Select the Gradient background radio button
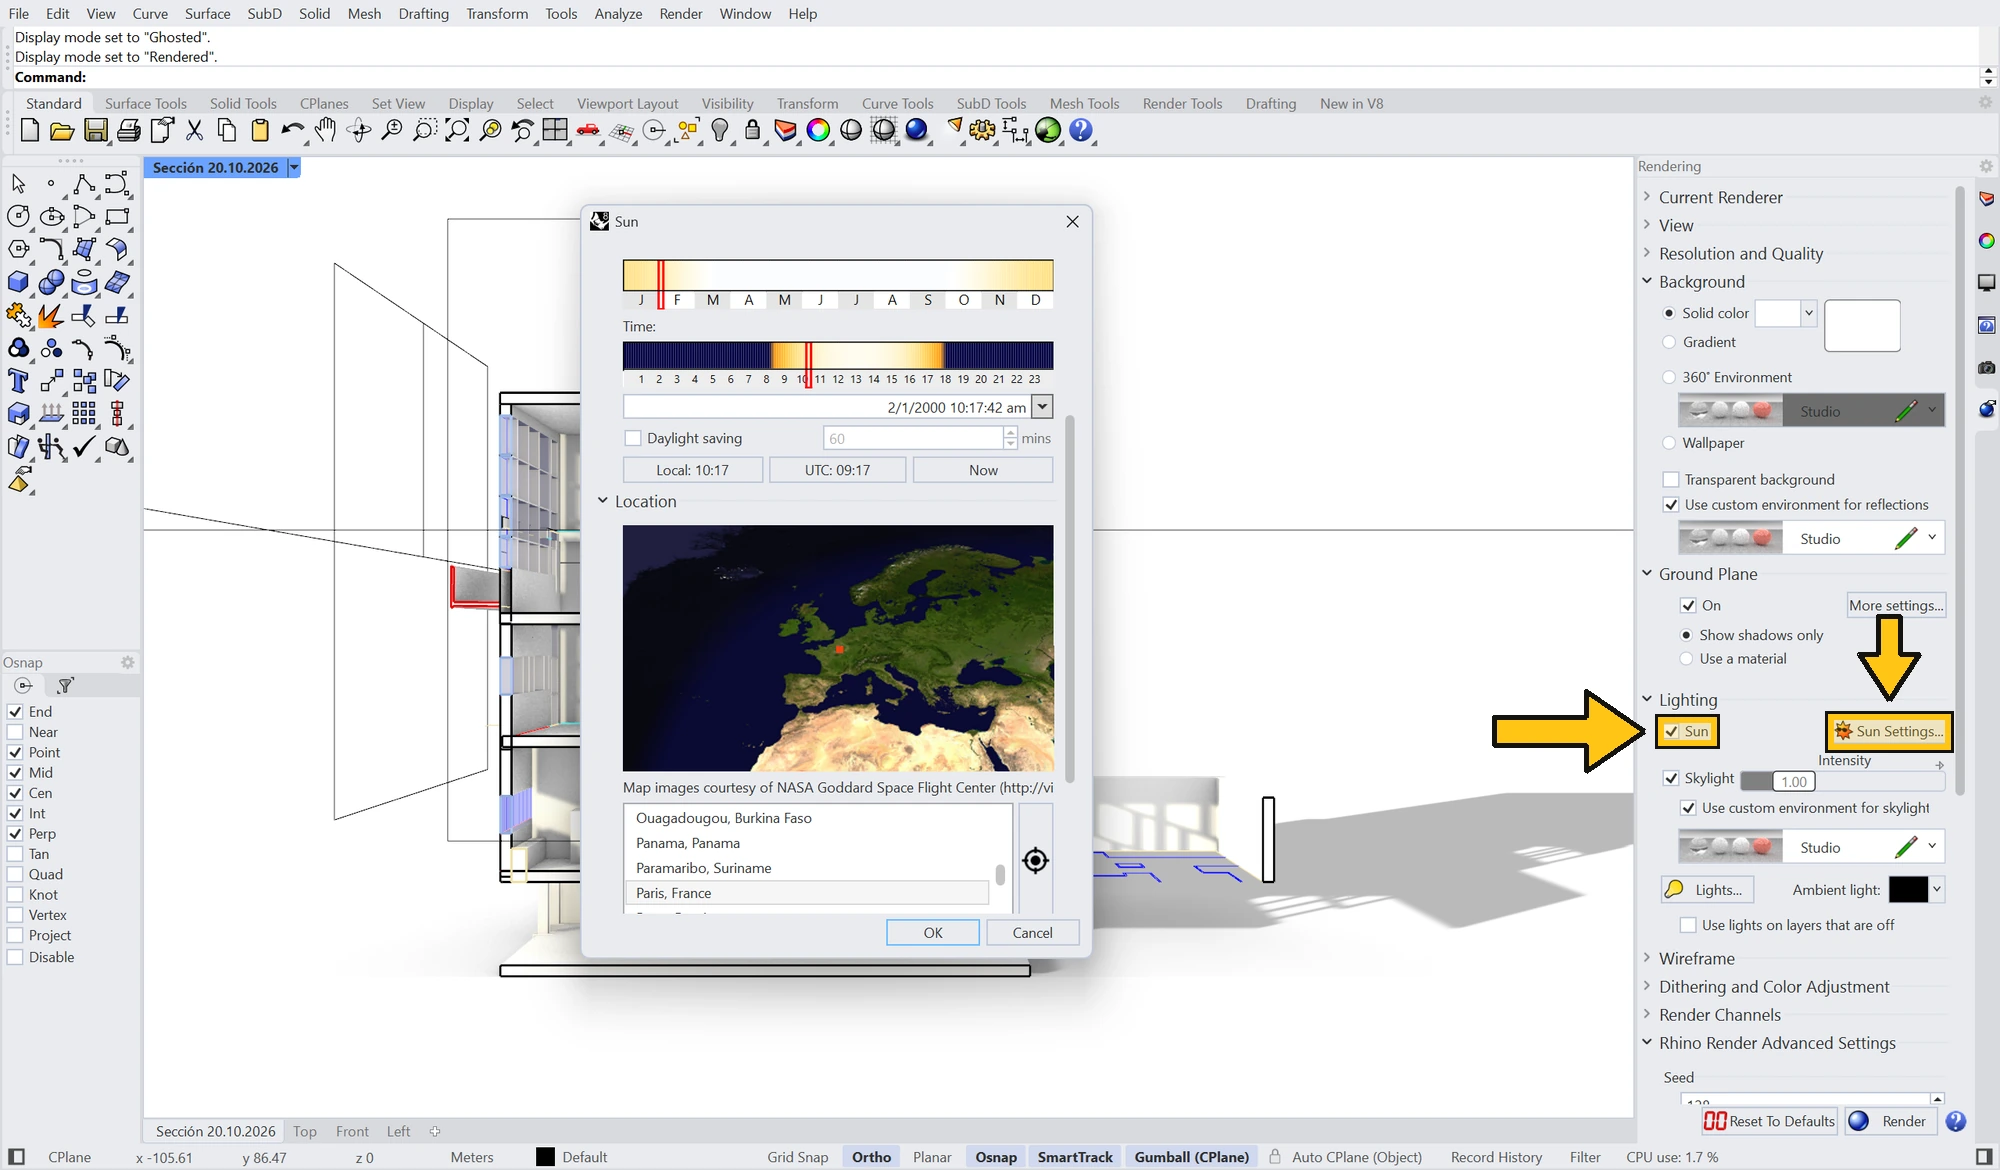Image resolution: width=2000 pixels, height=1170 pixels. point(1669,342)
